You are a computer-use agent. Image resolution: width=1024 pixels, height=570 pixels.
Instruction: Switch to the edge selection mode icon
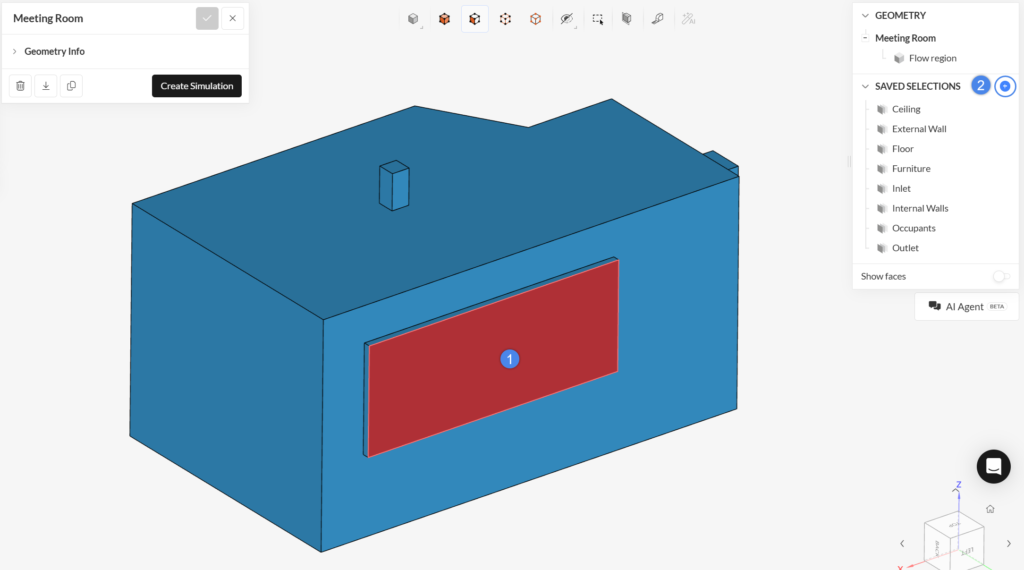(536, 19)
